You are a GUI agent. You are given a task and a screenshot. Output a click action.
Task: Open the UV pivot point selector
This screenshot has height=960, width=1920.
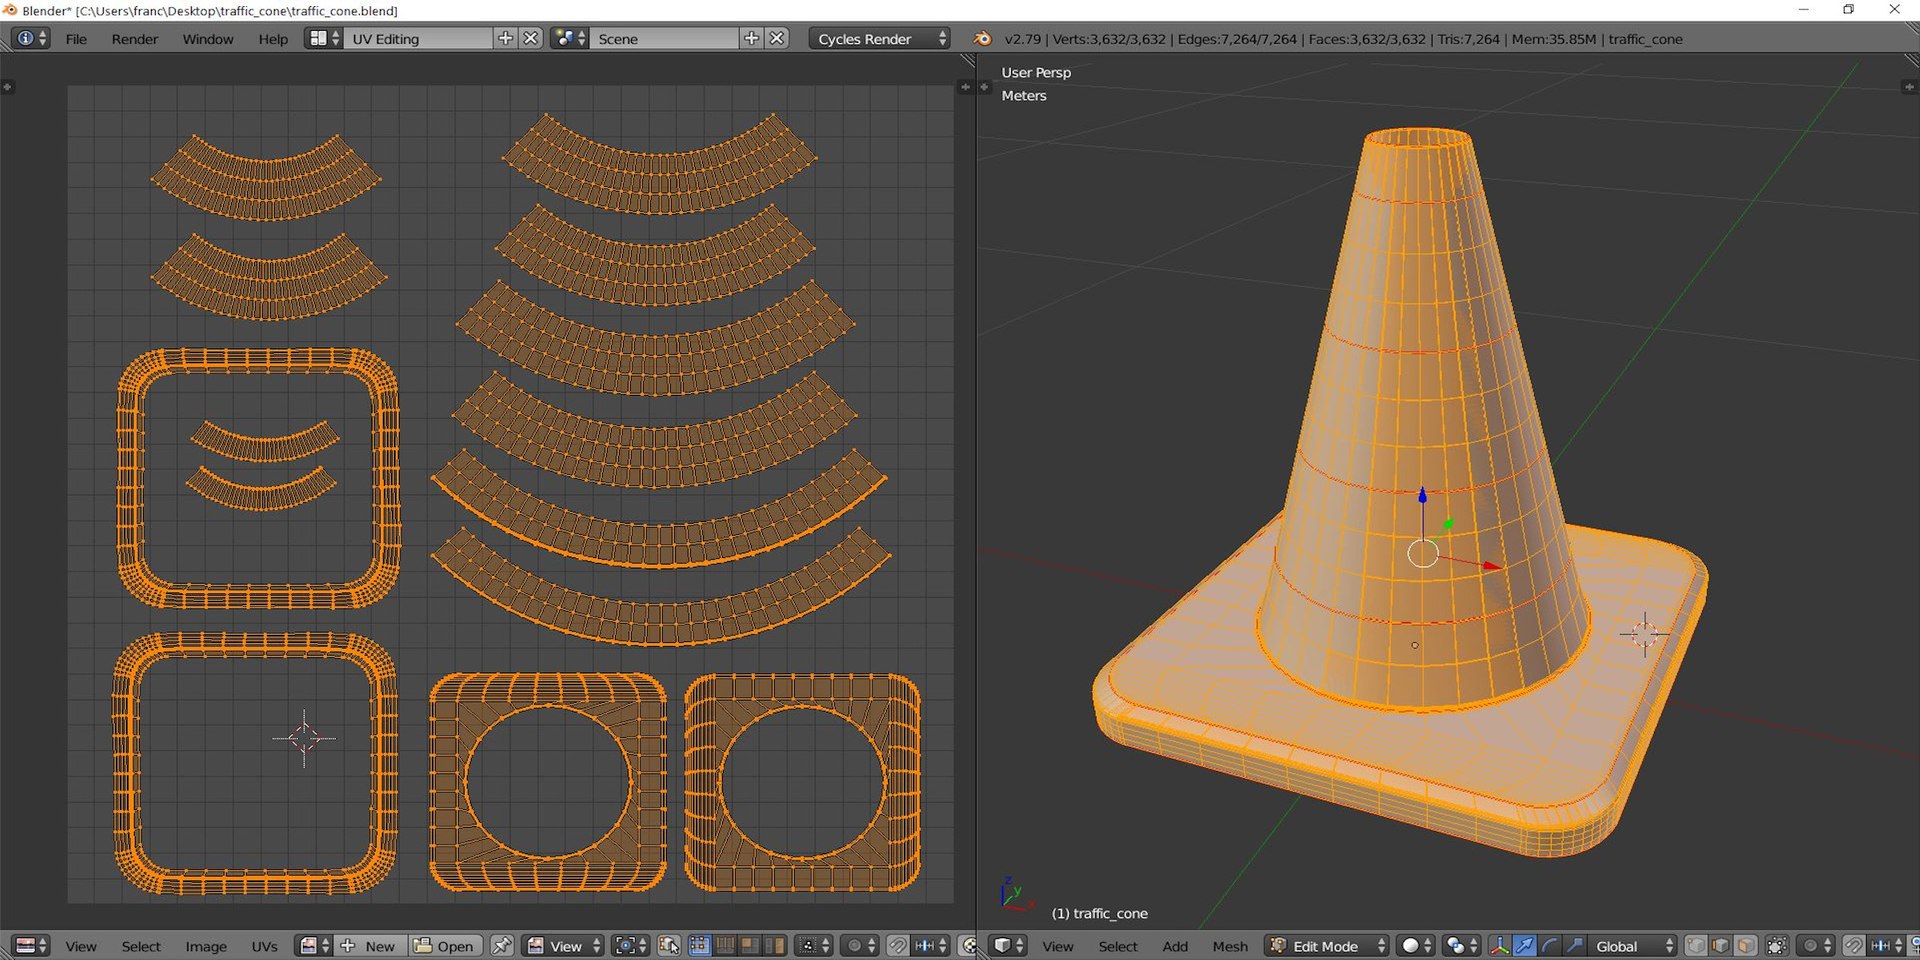point(630,945)
